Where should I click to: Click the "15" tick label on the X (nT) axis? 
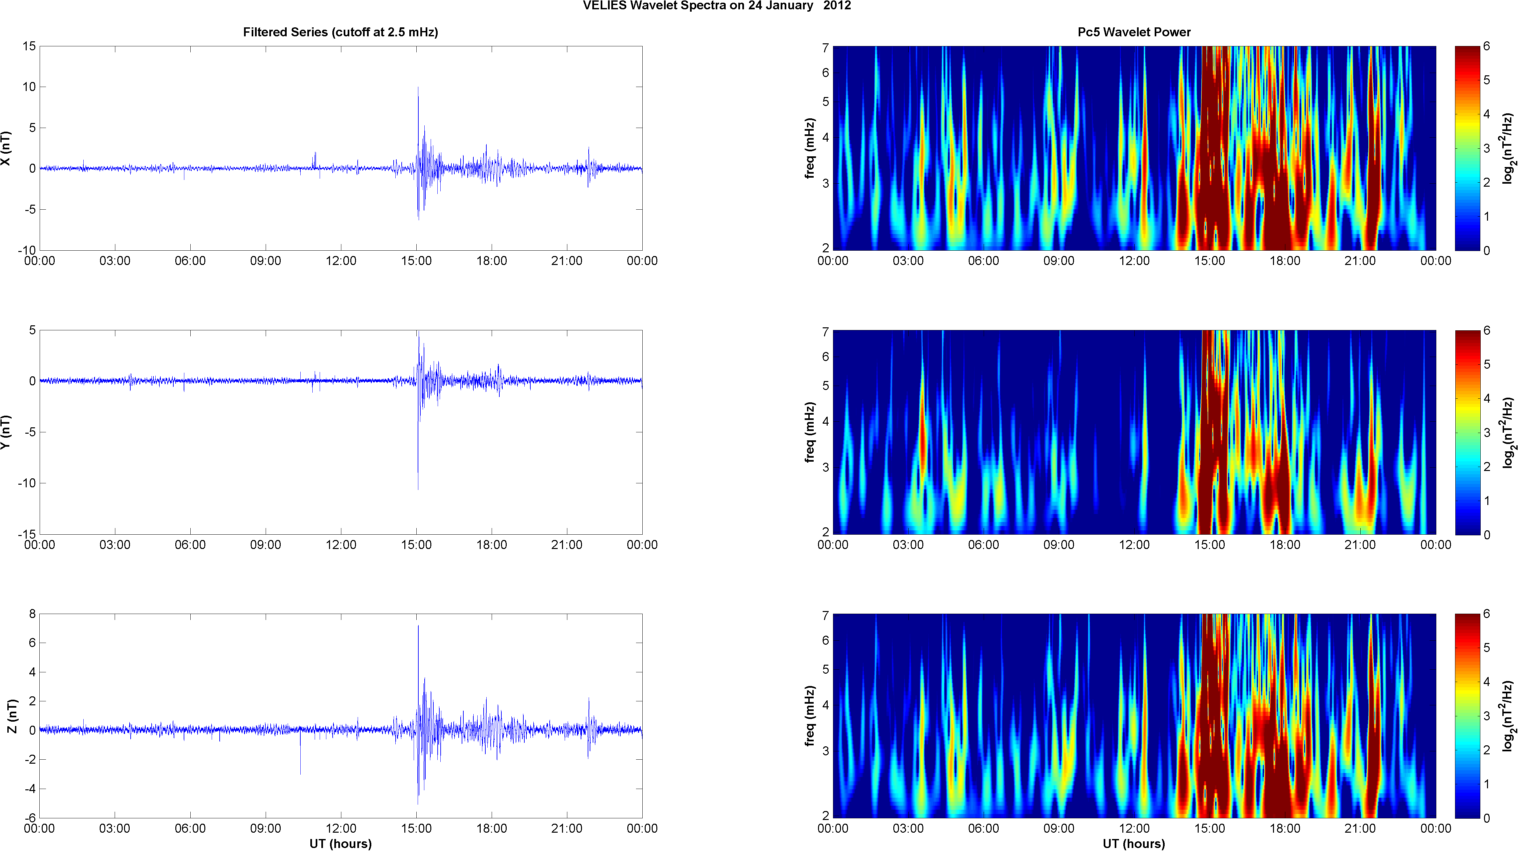(29, 46)
